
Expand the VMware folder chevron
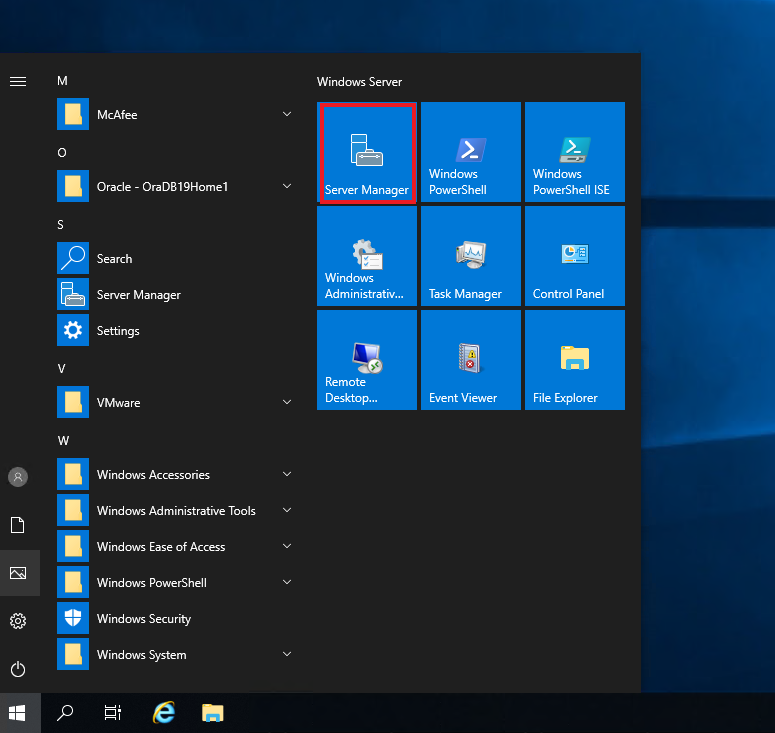coord(287,402)
